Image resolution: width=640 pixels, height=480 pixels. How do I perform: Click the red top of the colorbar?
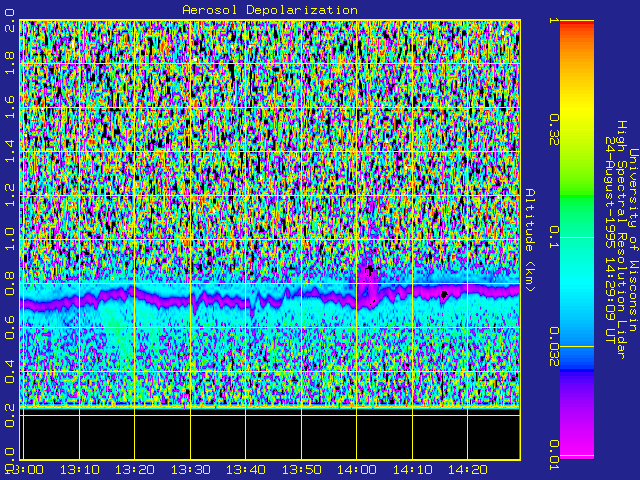click(577, 24)
